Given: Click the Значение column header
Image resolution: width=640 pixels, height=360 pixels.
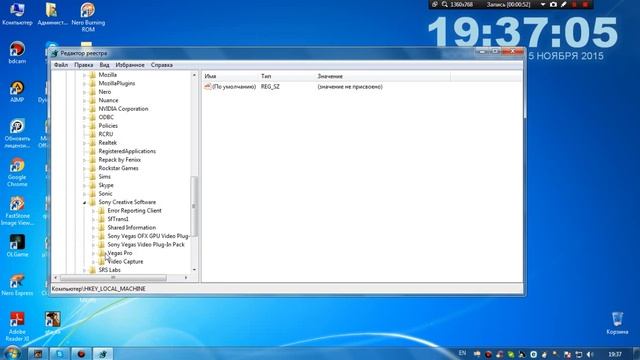Looking at the screenshot, I should coord(383,76).
